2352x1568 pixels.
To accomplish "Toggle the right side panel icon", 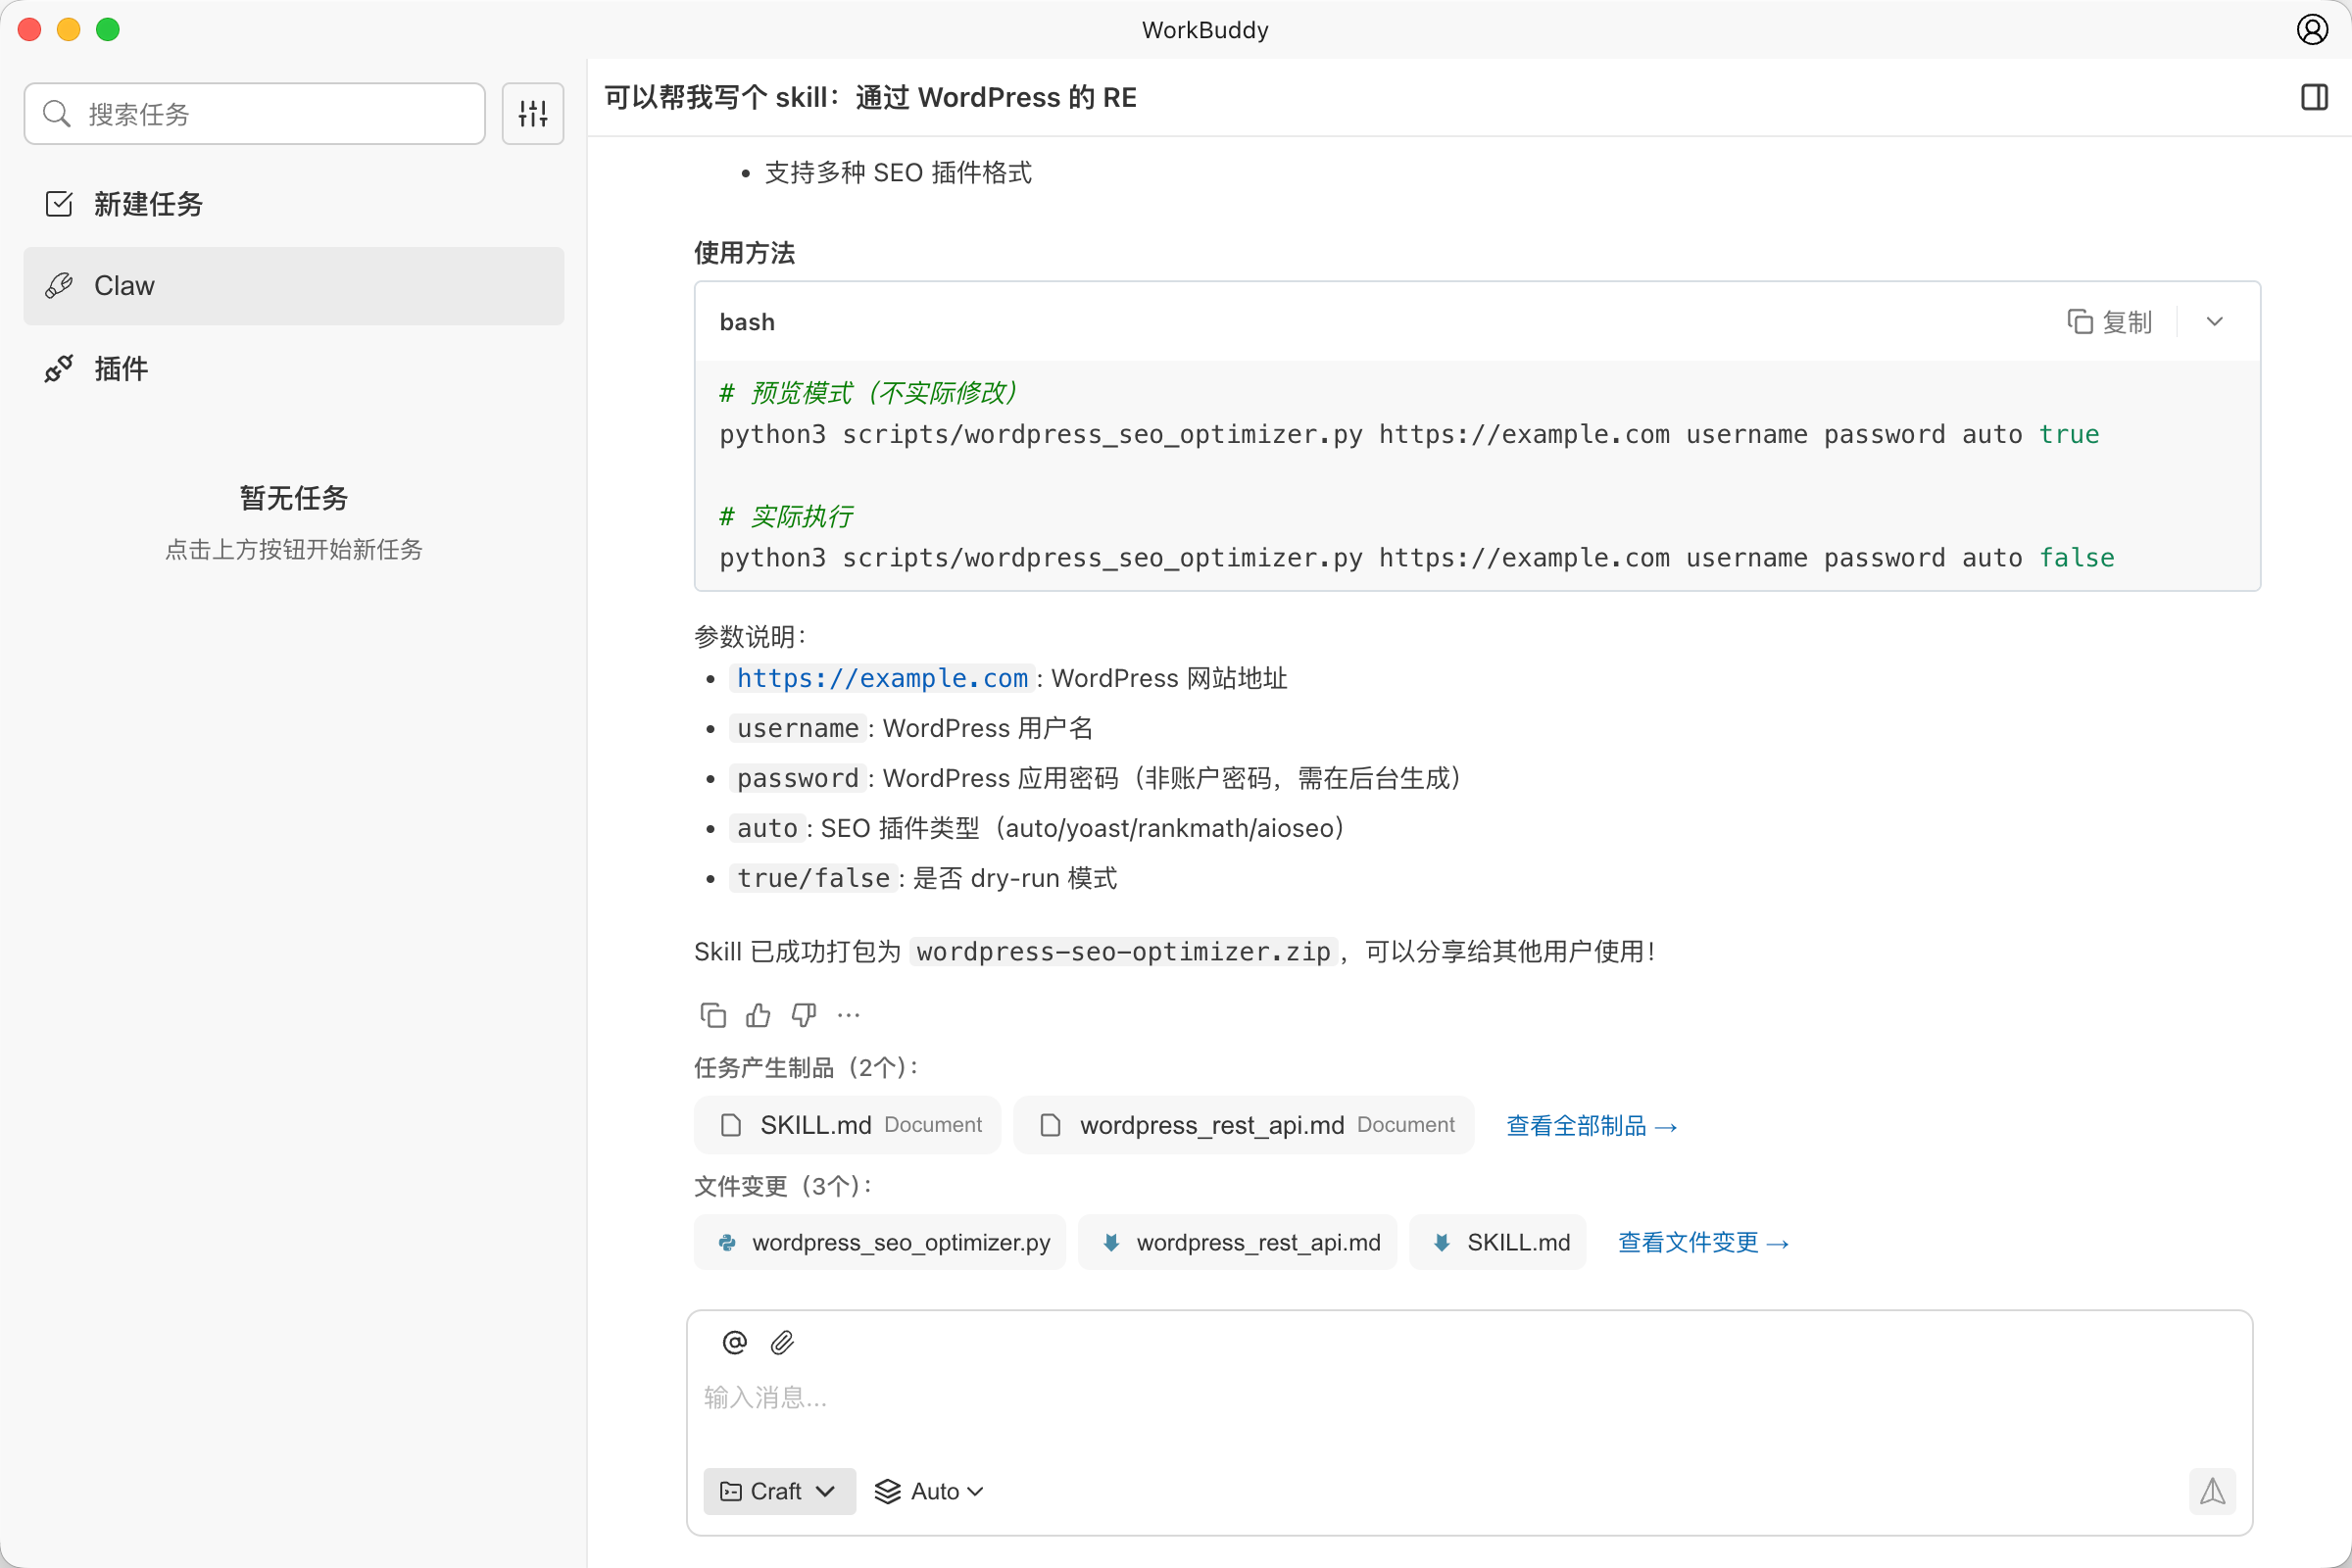I will tap(2314, 97).
